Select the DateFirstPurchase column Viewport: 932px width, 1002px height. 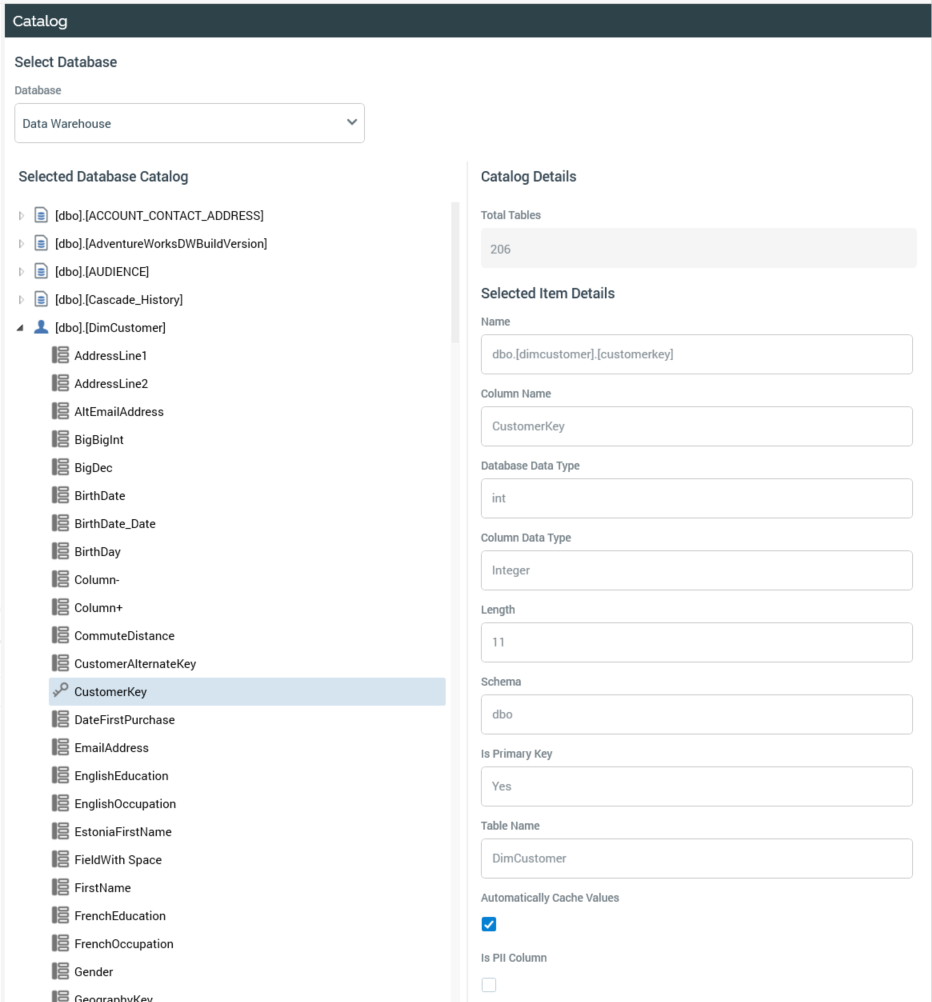pos(124,719)
